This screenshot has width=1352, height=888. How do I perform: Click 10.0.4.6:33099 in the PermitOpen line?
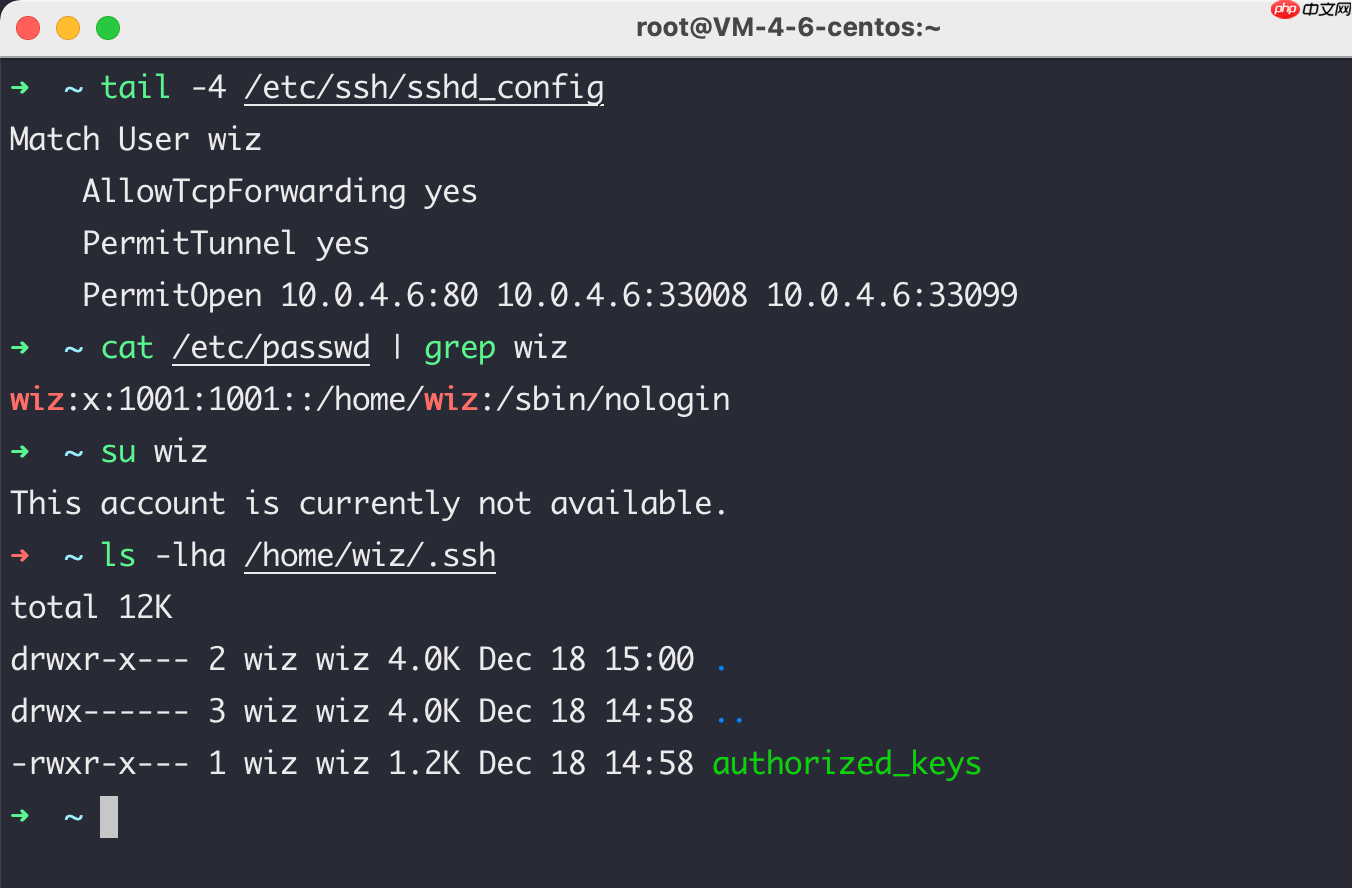coord(892,295)
